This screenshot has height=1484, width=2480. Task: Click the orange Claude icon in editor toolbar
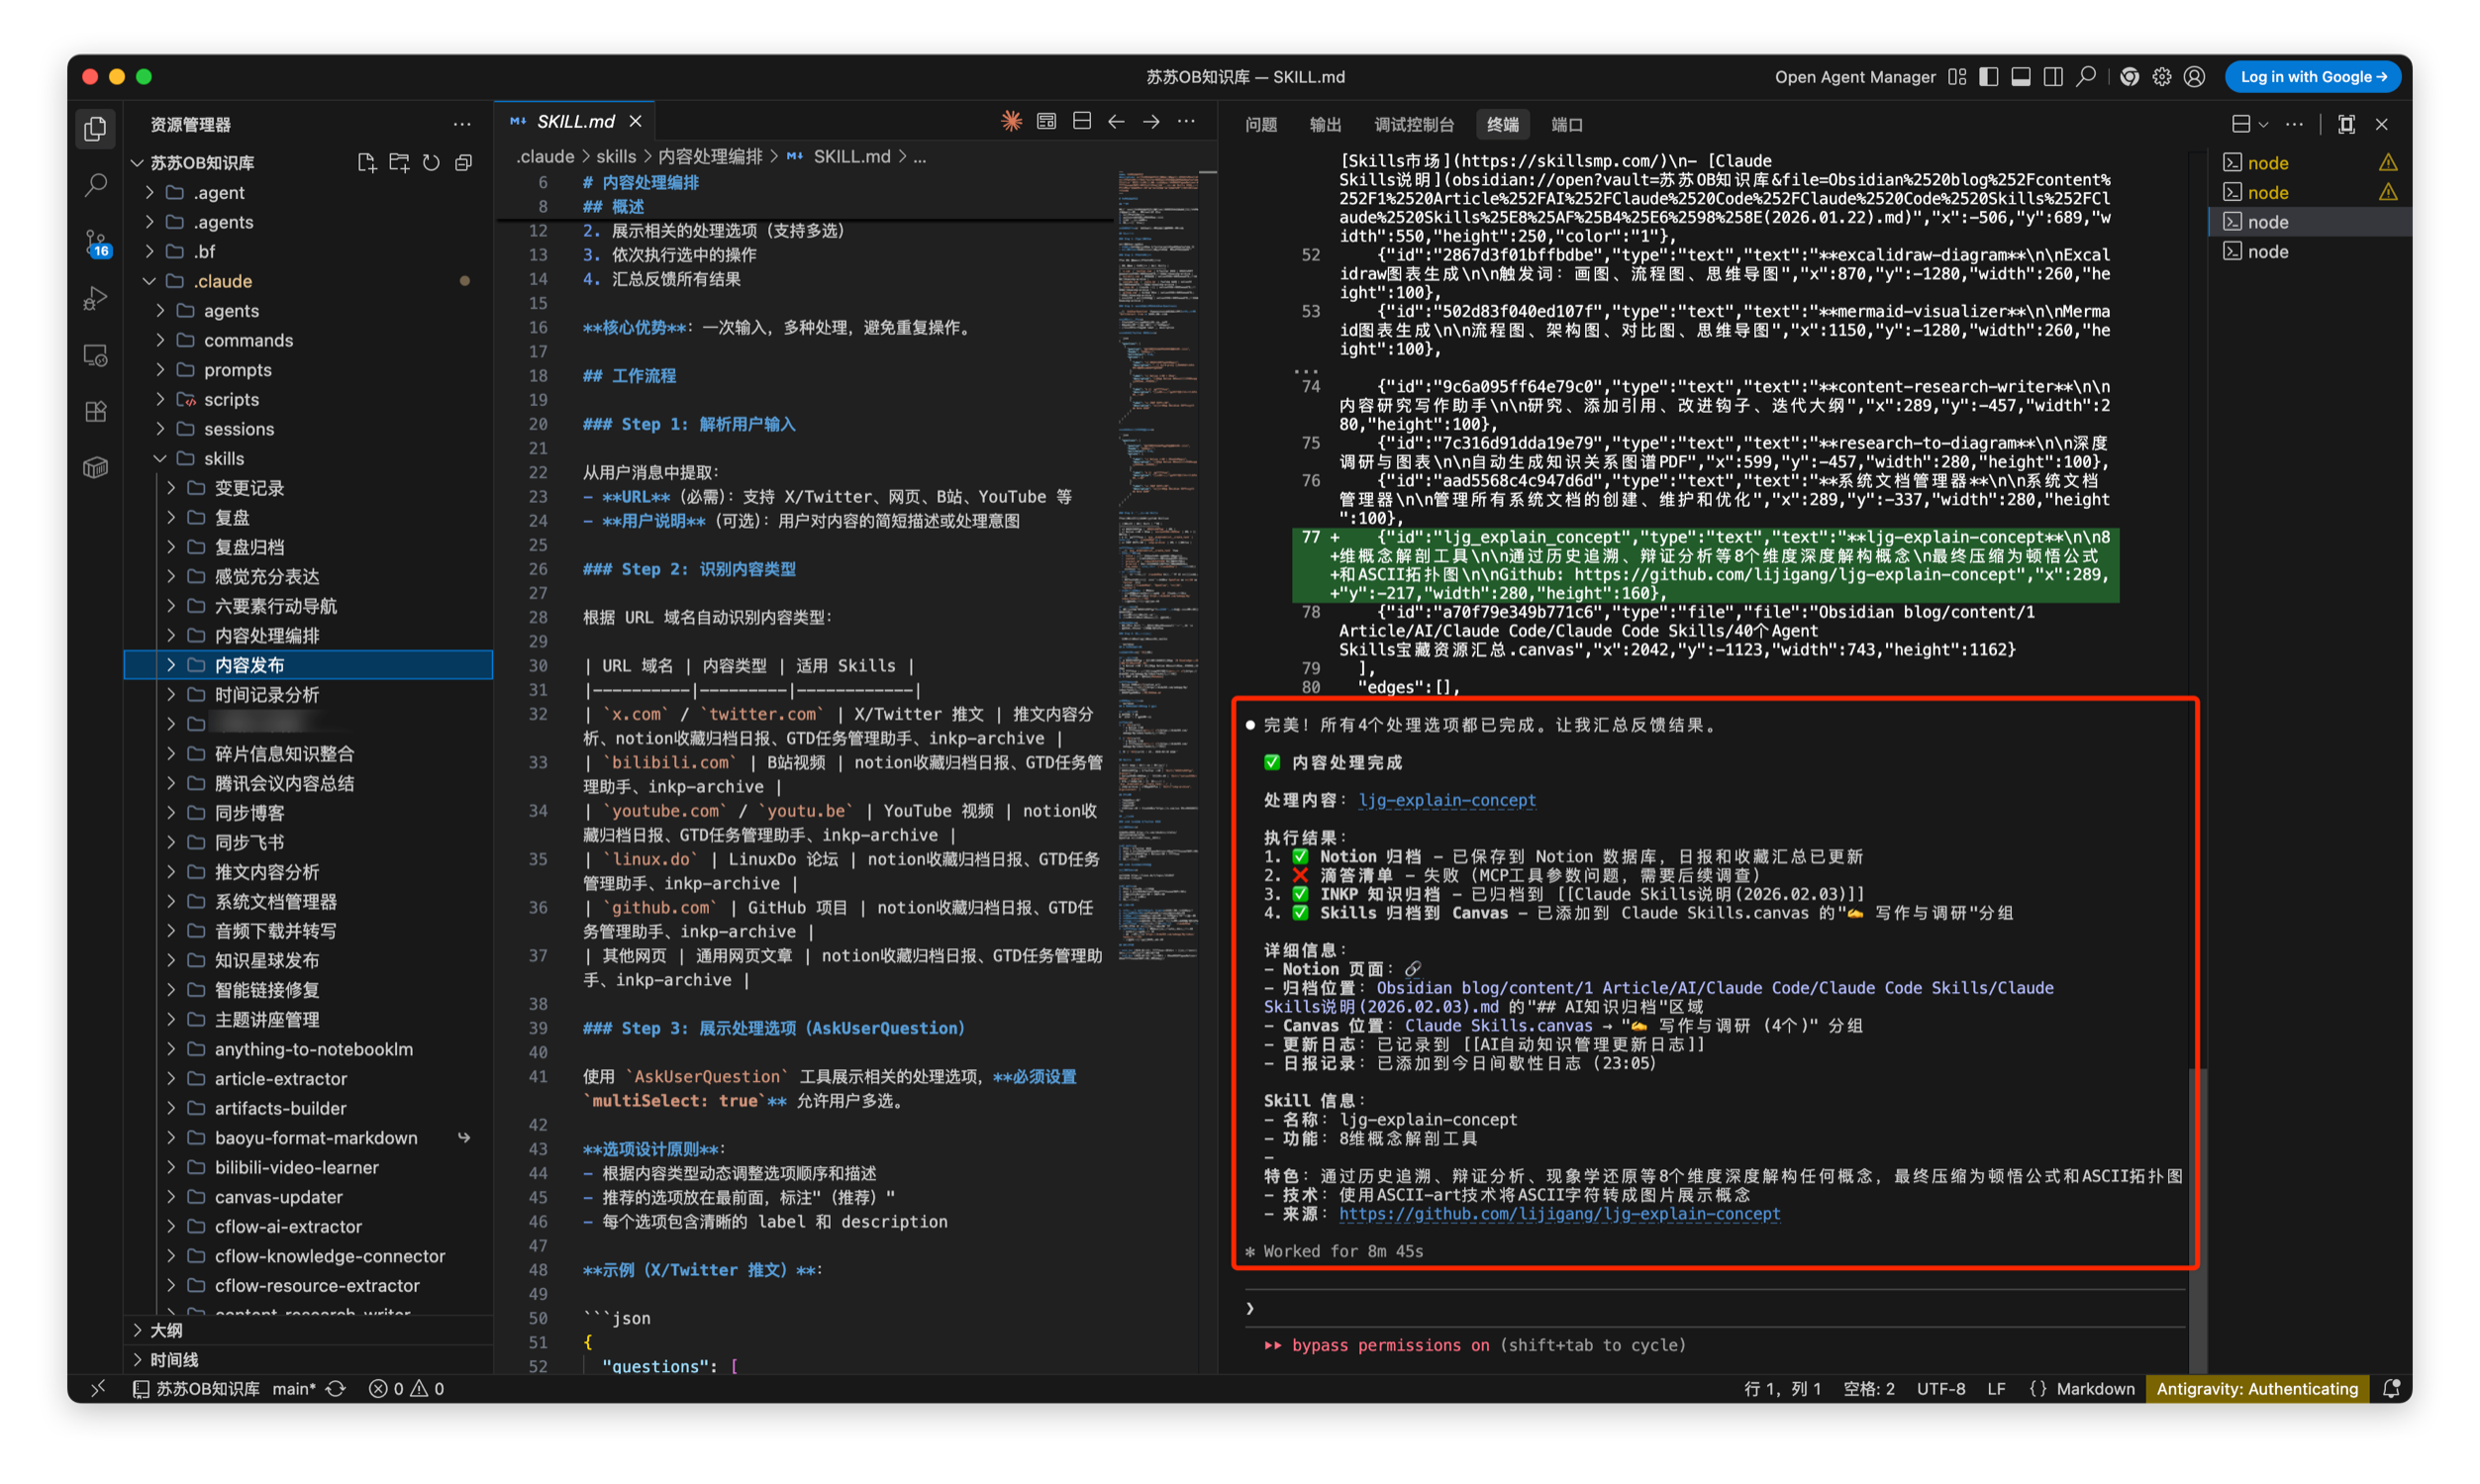[x=1011, y=121]
